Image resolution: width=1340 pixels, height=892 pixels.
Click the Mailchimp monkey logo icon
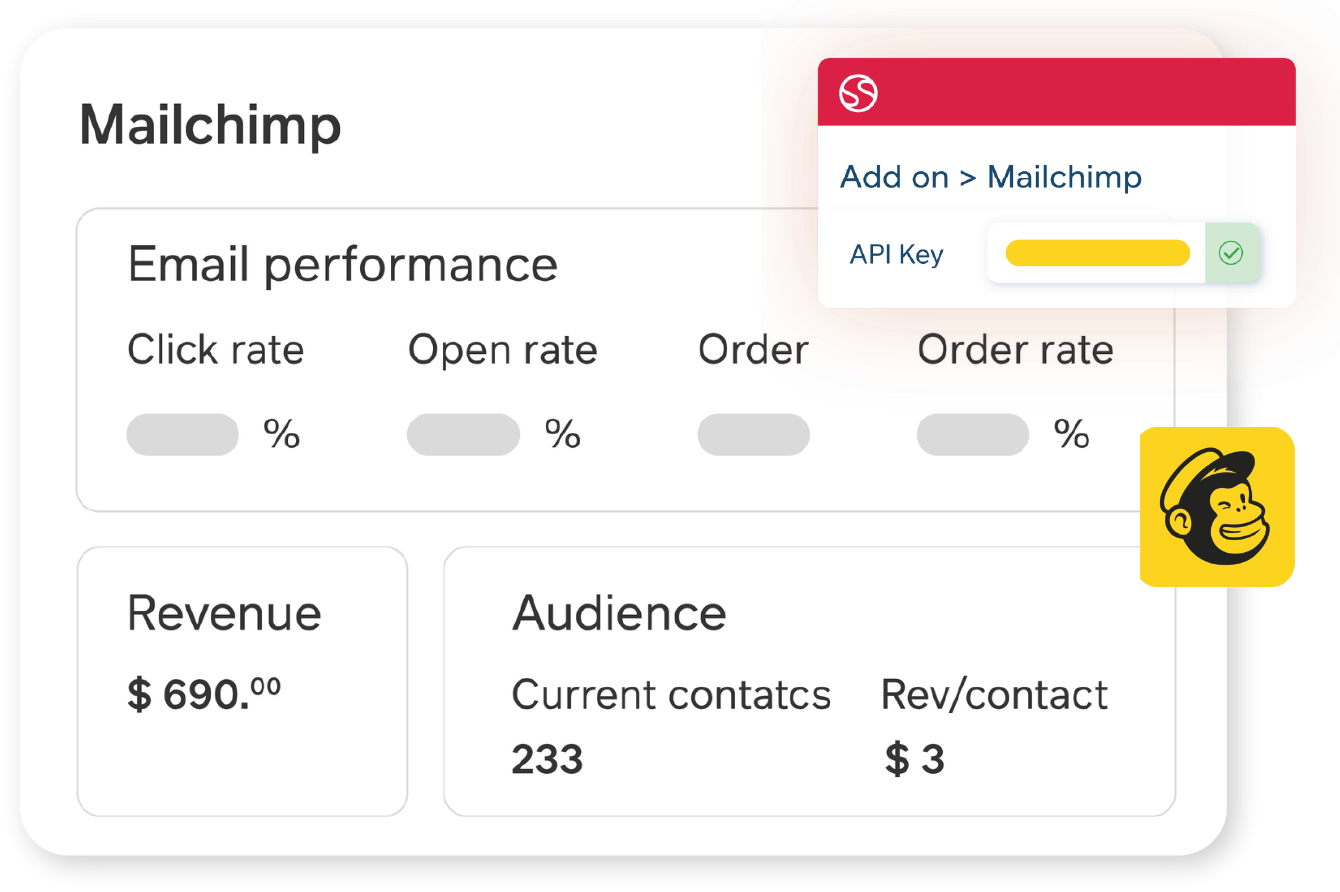[1216, 506]
